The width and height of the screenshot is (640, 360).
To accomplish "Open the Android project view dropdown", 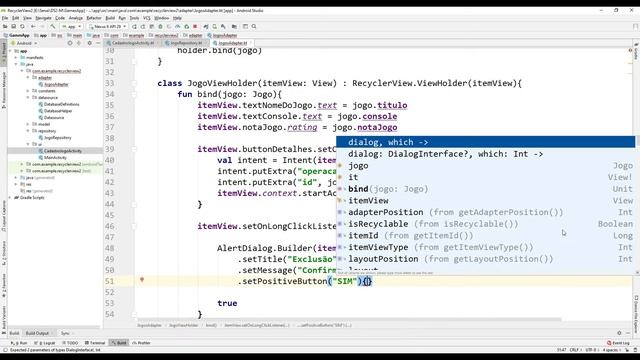I will coord(24,43).
